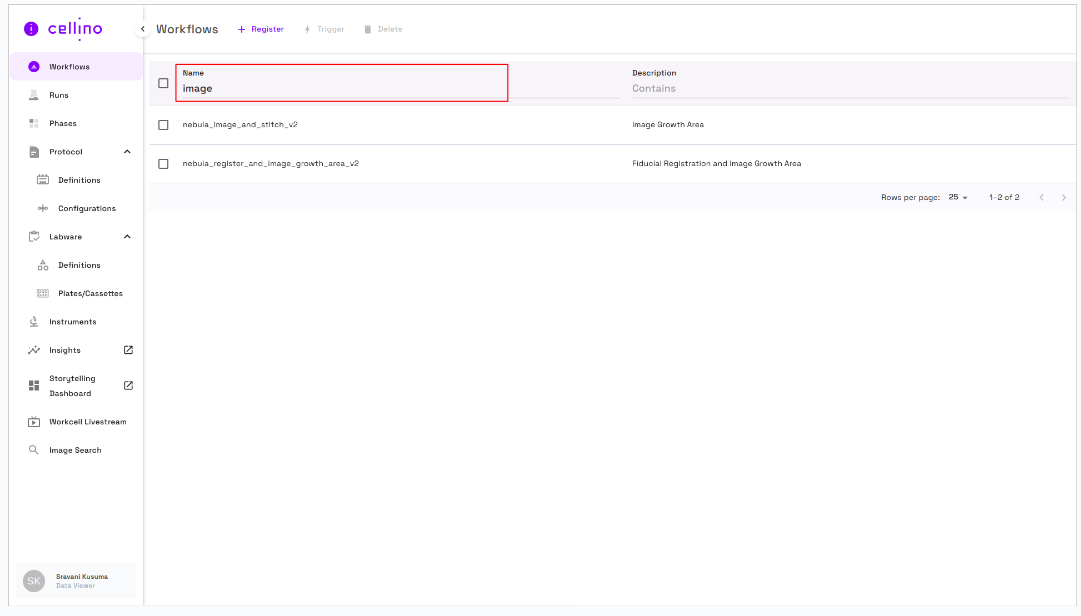The height and width of the screenshot is (616, 1081).
Task: Click the Description filter input field
Action: (x=848, y=89)
